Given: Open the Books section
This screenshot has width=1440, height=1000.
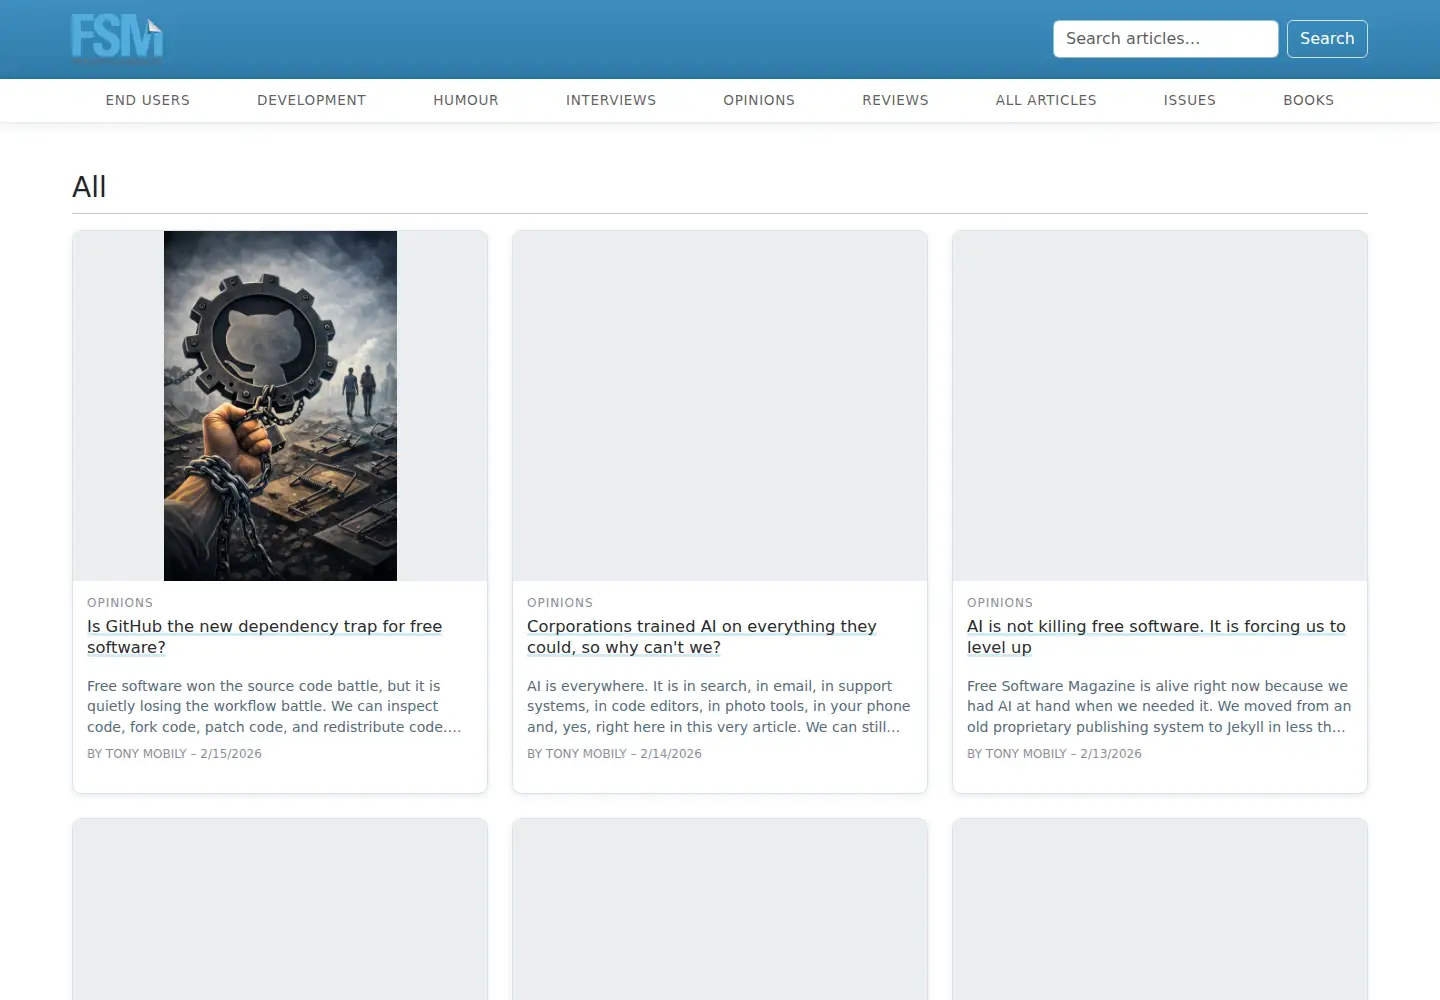Looking at the screenshot, I should coord(1309,100).
